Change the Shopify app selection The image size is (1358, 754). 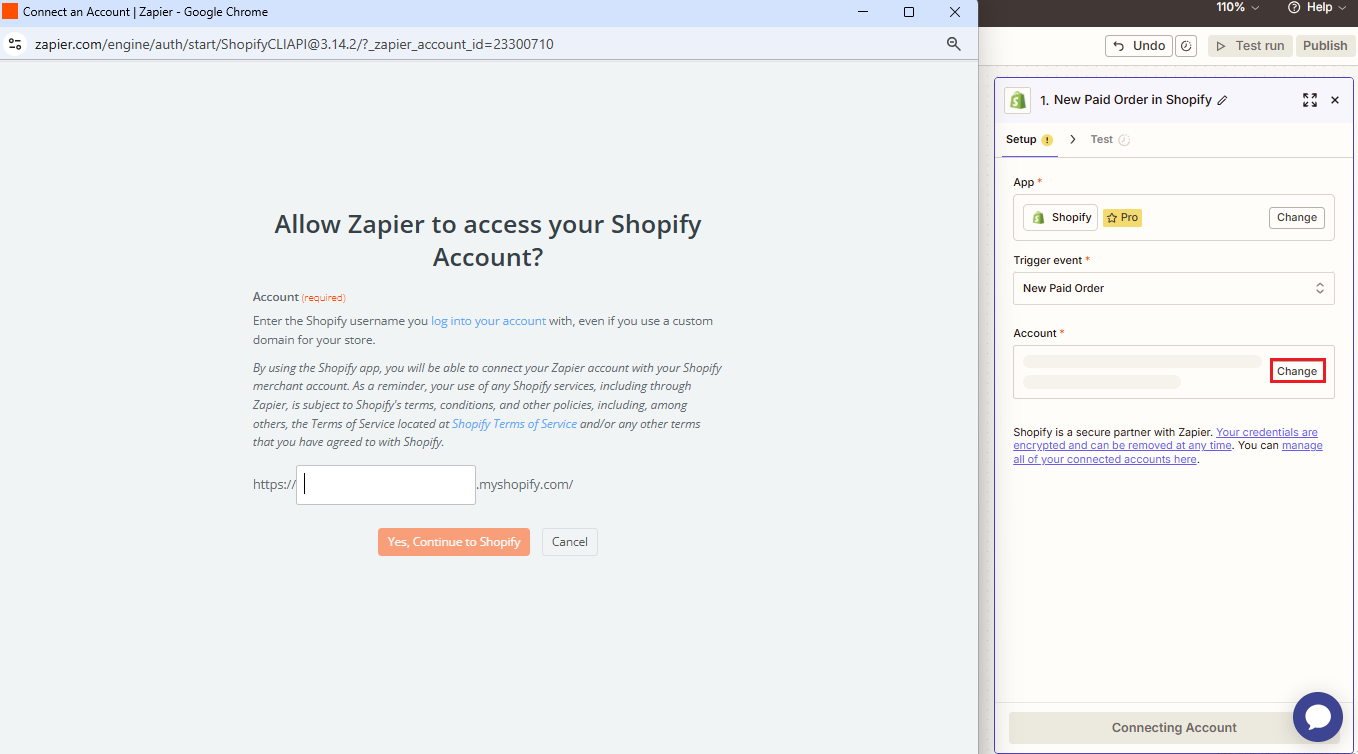point(1297,217)
